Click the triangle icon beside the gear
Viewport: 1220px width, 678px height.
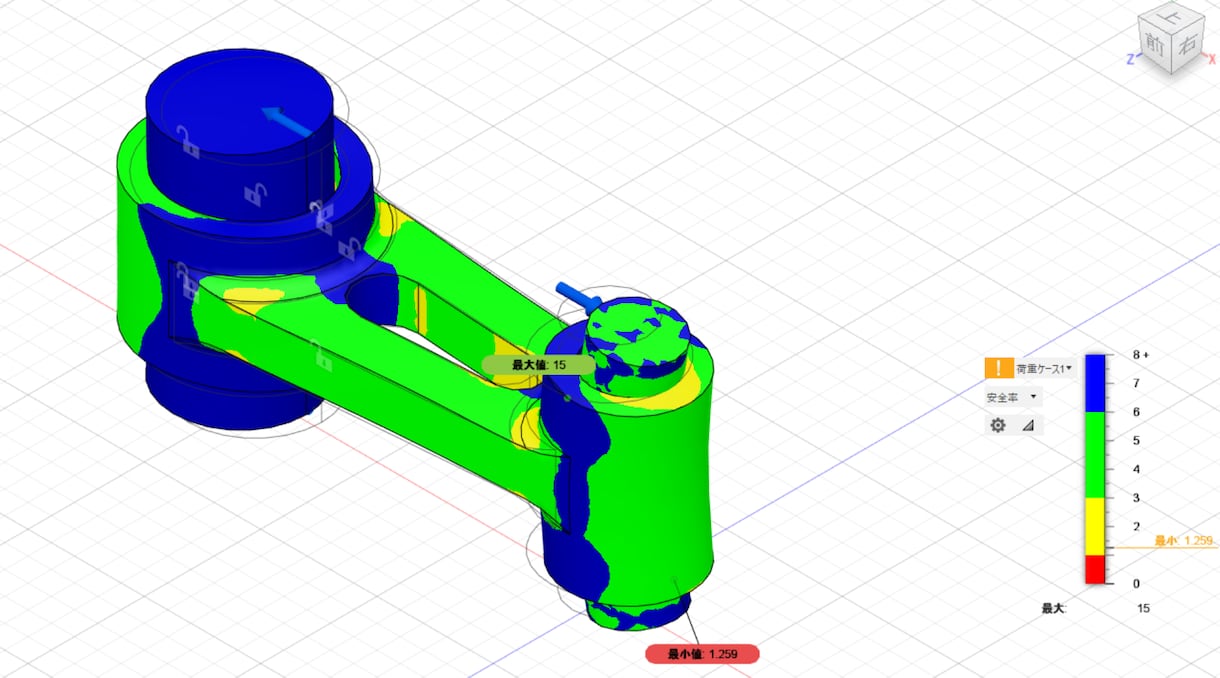pos(1027,426)
